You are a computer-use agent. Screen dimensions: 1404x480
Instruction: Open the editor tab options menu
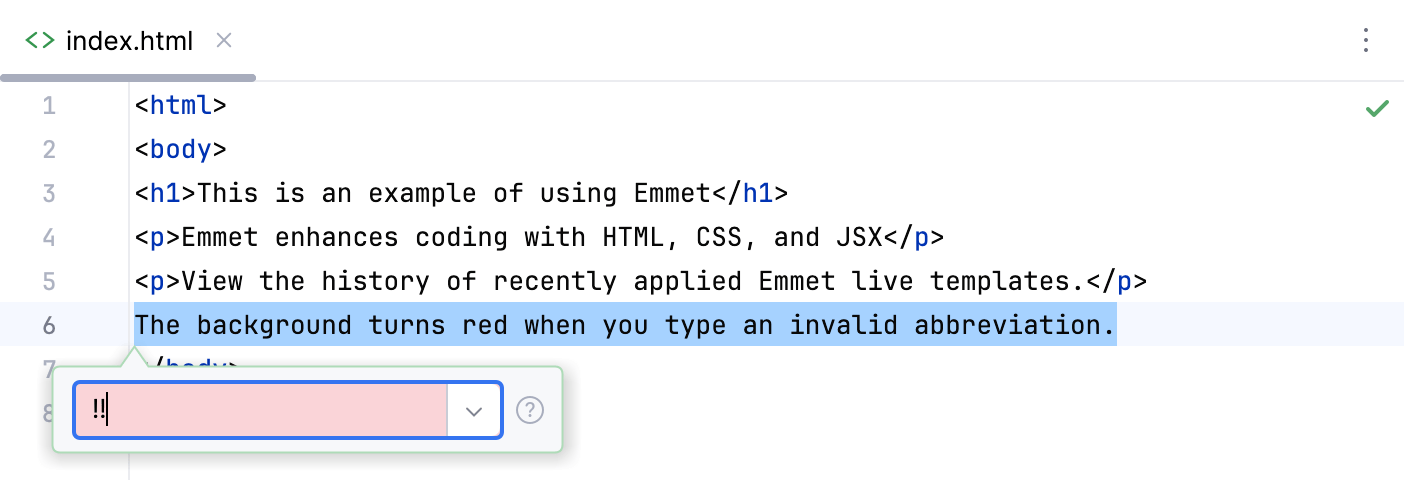(1366, 40)
